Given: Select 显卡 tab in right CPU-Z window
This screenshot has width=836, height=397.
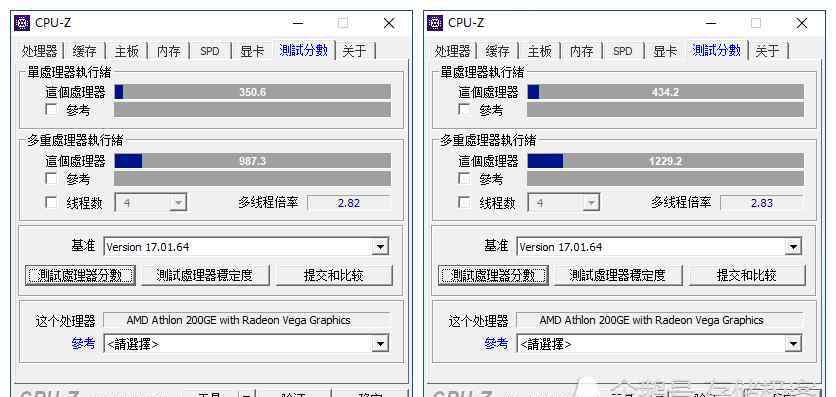Looking at the screenshot, I should pos(665,51).
